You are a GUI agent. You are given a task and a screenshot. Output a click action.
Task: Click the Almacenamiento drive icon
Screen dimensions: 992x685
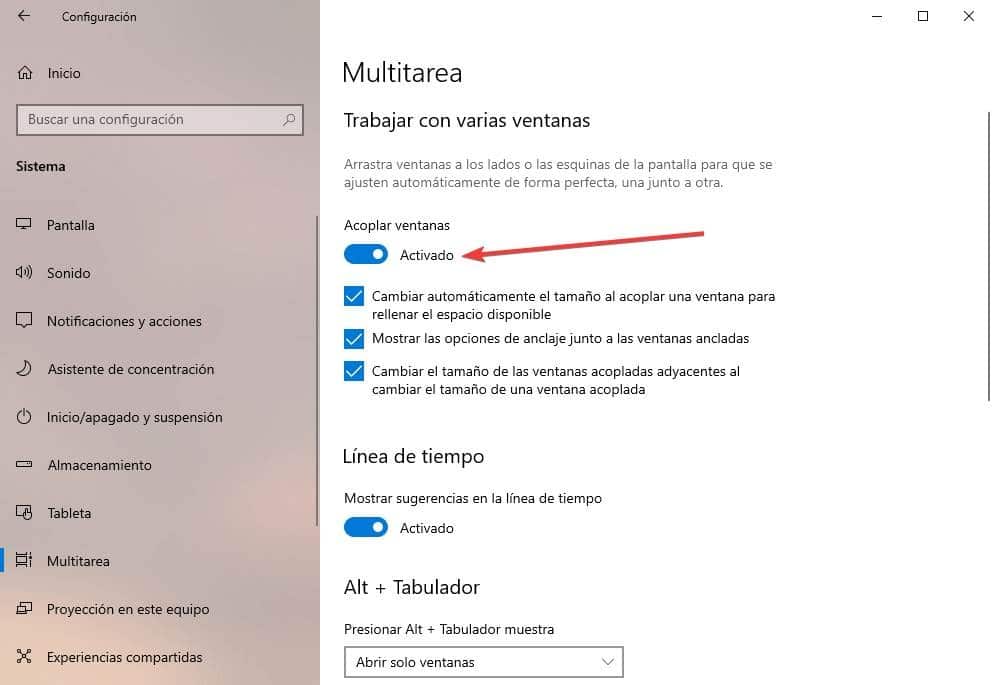[x=24, y=465]
